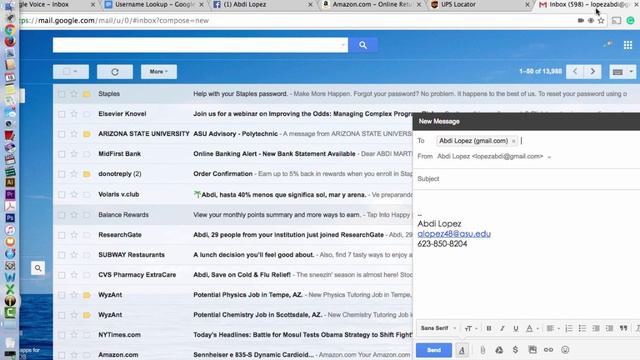Open the WyzAnt Chemistry Job email
Screen dimensions: 640x360
[x=233, y=315]
